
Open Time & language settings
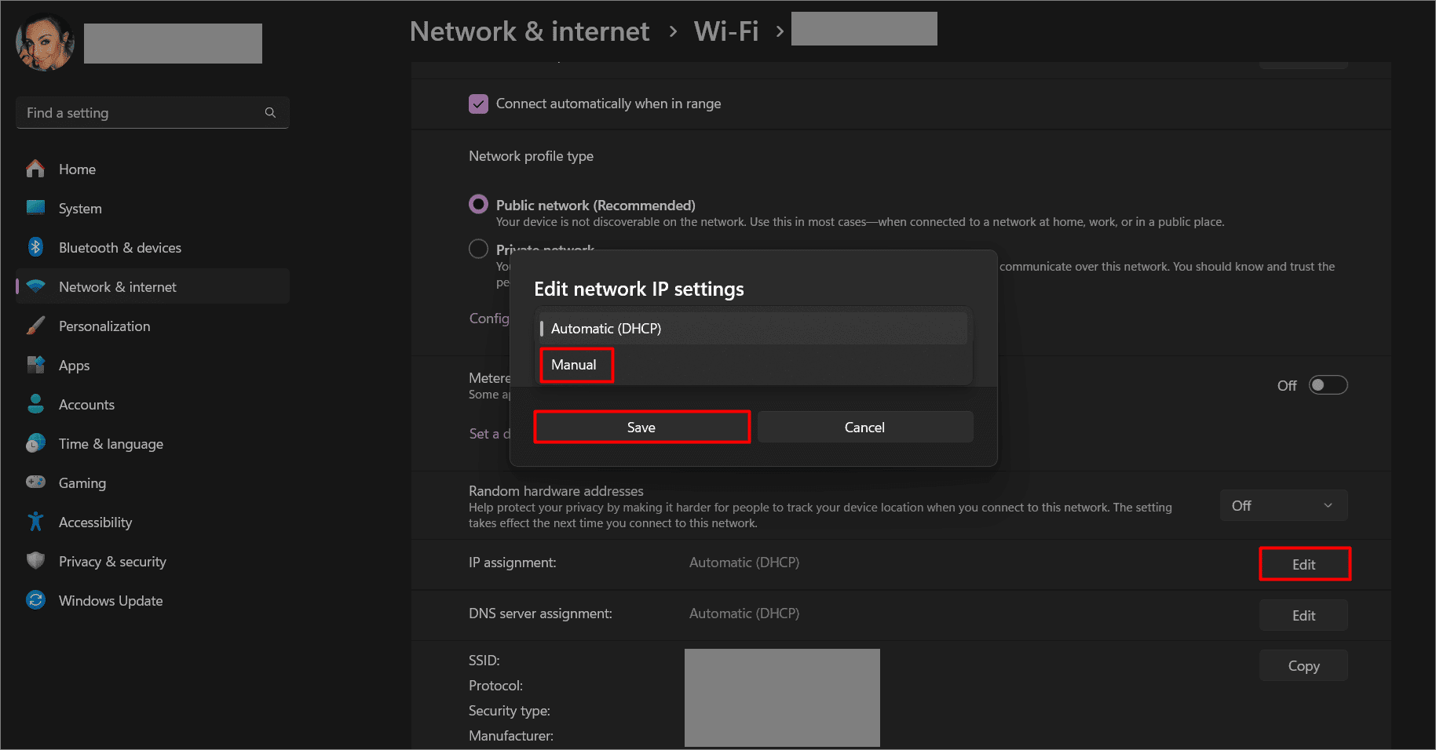click(x=110, y=443)
